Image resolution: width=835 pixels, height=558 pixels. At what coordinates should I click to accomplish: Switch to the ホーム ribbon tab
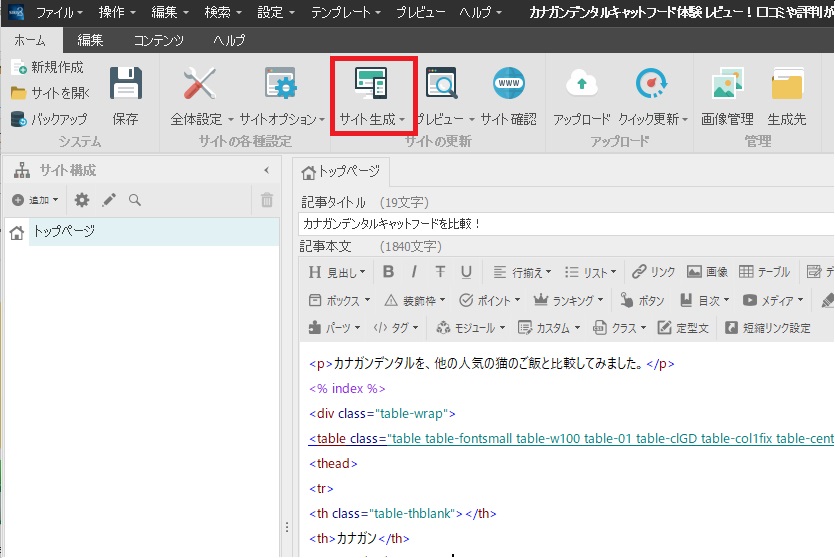pos(30,40)
